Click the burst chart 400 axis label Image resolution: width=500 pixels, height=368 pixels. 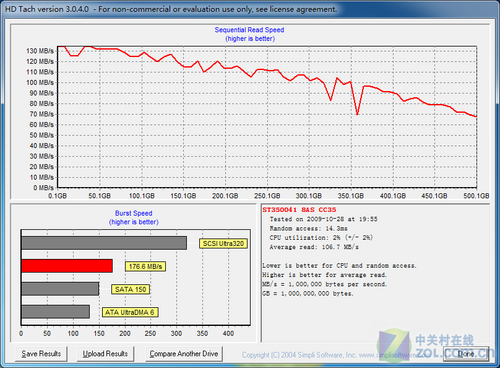coord(228,333)
